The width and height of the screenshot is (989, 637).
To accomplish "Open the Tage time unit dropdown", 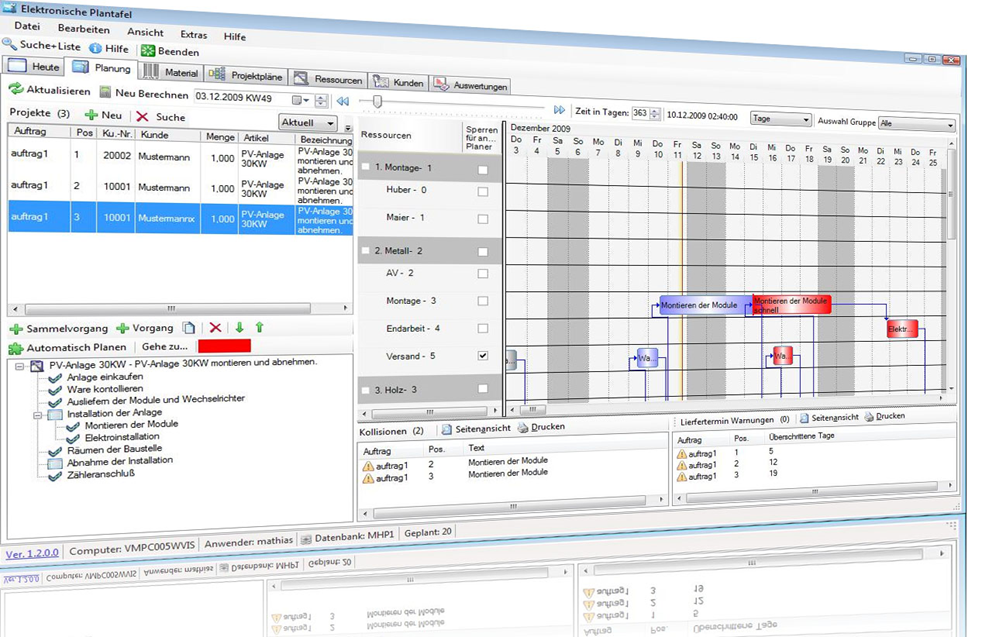I will pos(780,119).
